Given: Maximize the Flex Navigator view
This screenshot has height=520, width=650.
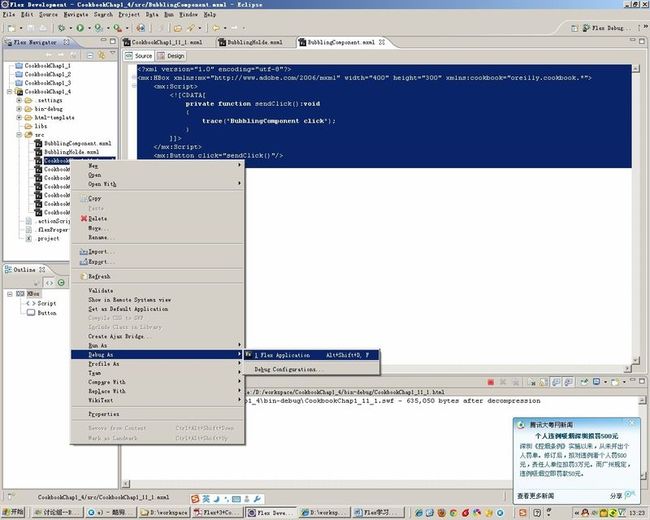Looking at the screenshot, I should 113,41.
